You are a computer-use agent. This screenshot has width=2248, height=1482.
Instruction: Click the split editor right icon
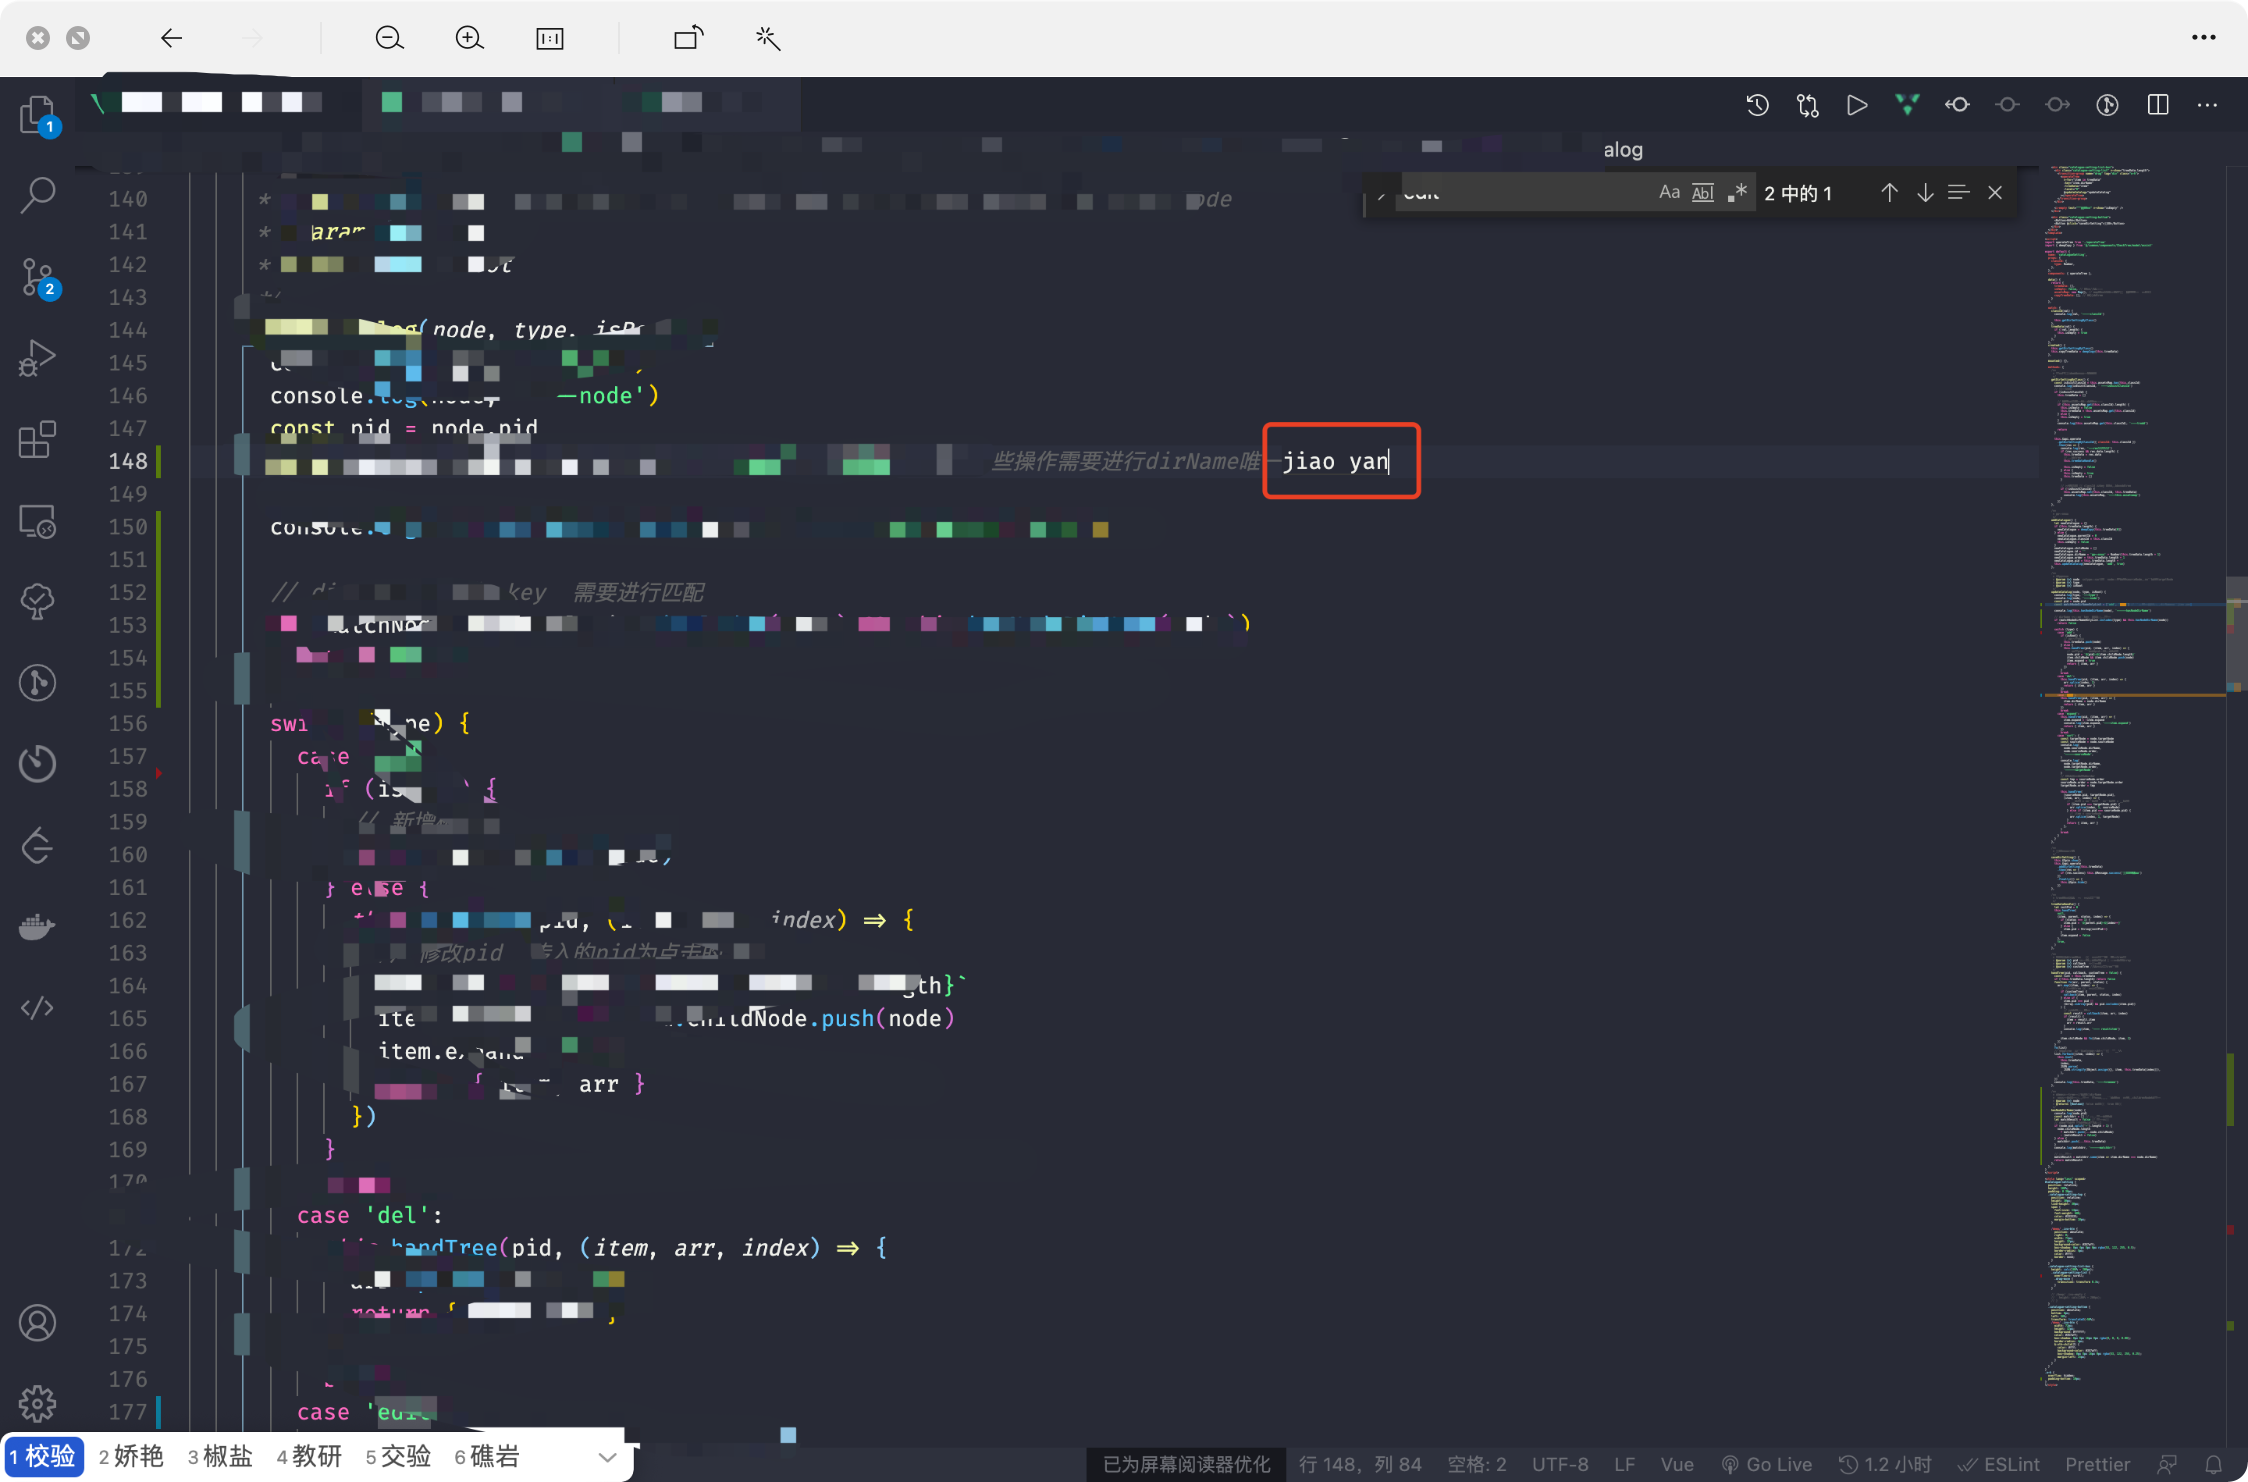[2157, 105]
